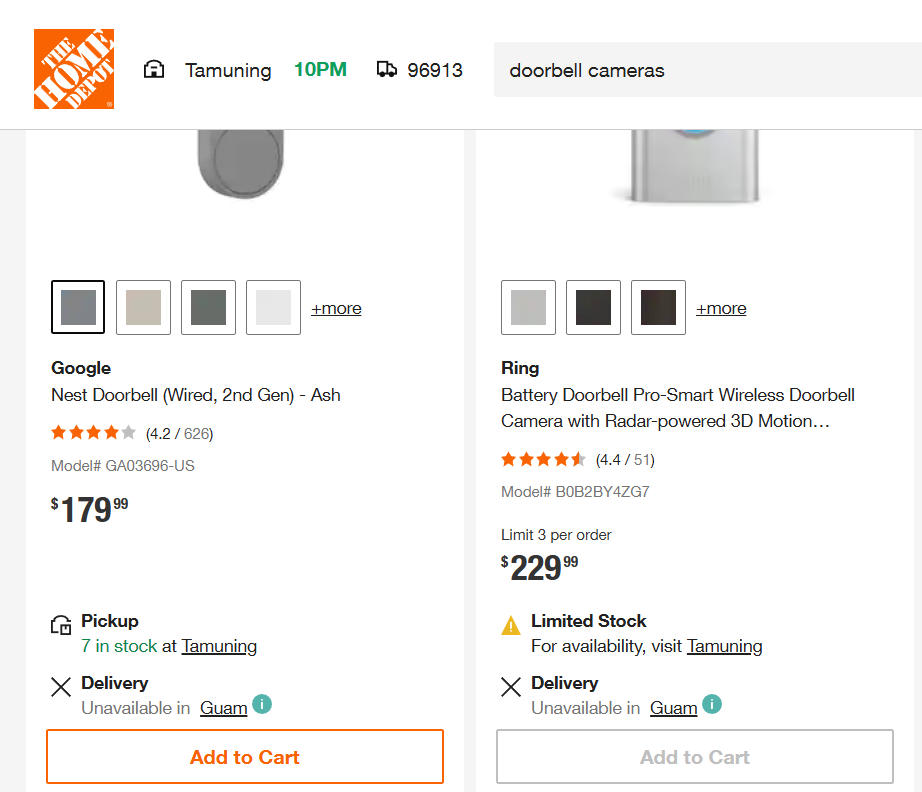Select the dark green Nest color swatch
Screen dimensions: 922x792
click(209, 308)
